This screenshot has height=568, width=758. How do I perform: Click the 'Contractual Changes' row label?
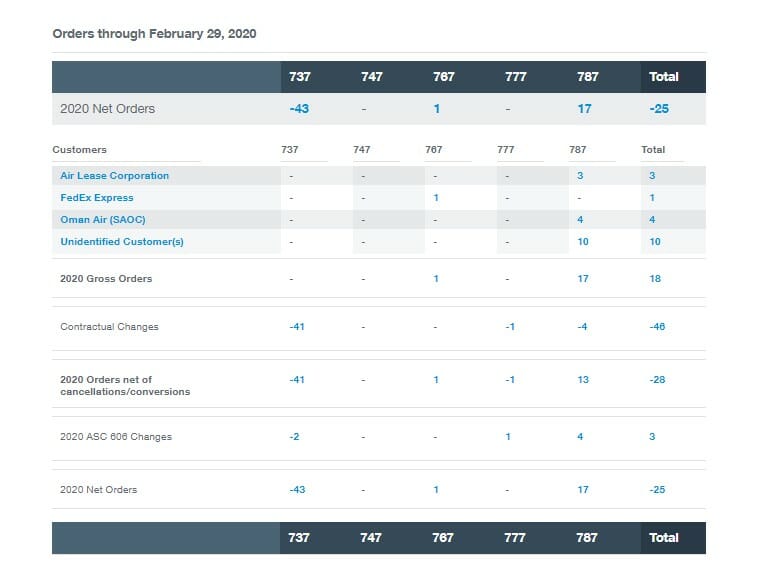click(x=109, y=327)
